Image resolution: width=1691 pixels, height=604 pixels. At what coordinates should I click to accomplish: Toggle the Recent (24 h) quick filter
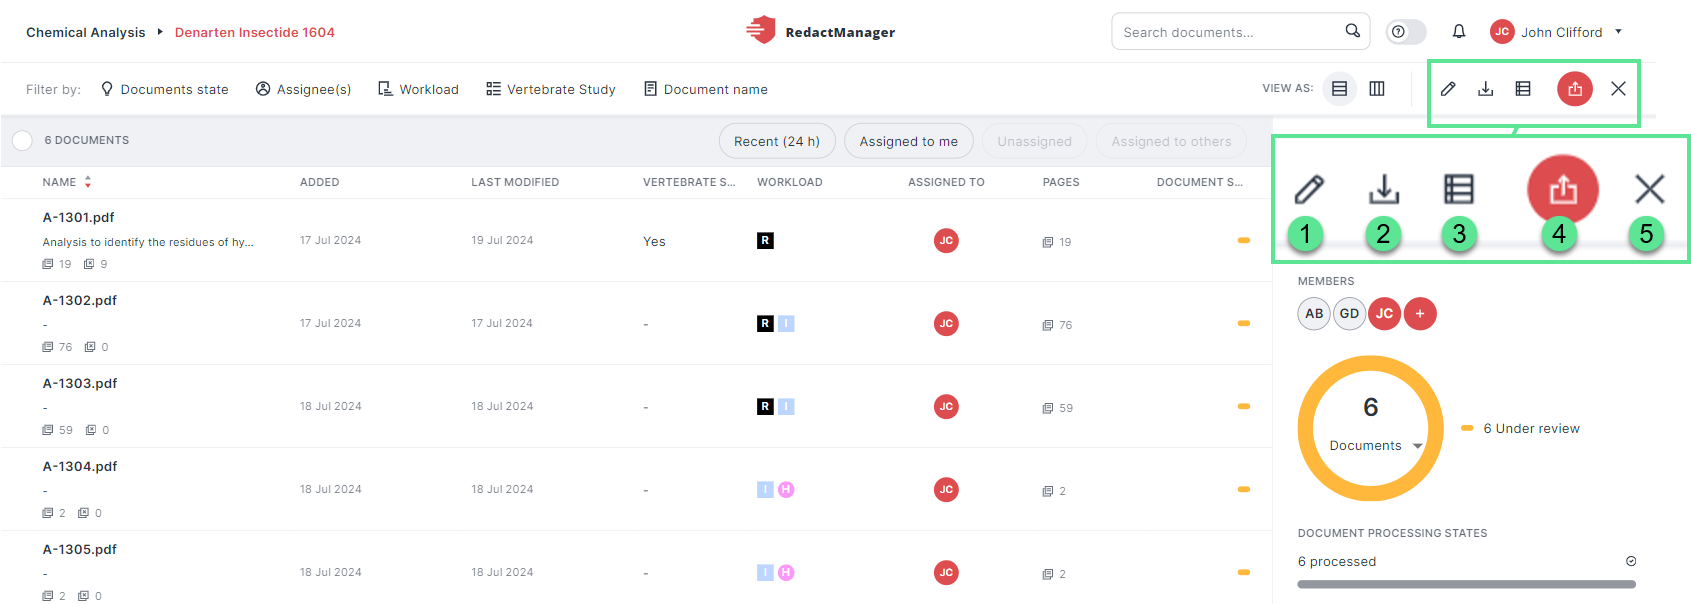click(x=777, y=141)
